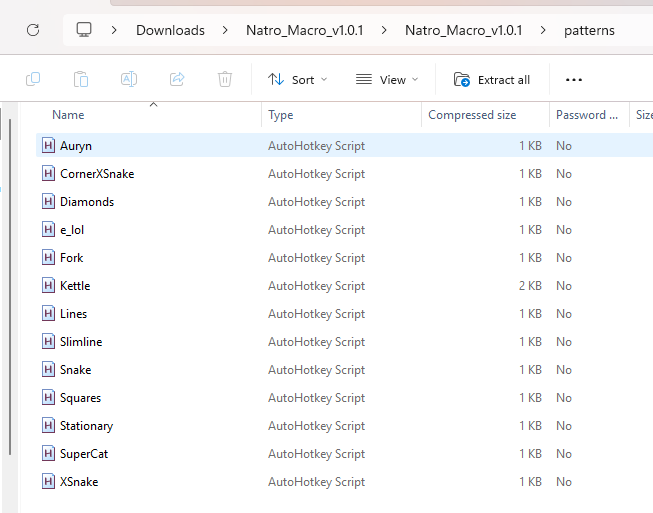Click the This PC monitor icon
653x513 pixels.
click(84, 30)
